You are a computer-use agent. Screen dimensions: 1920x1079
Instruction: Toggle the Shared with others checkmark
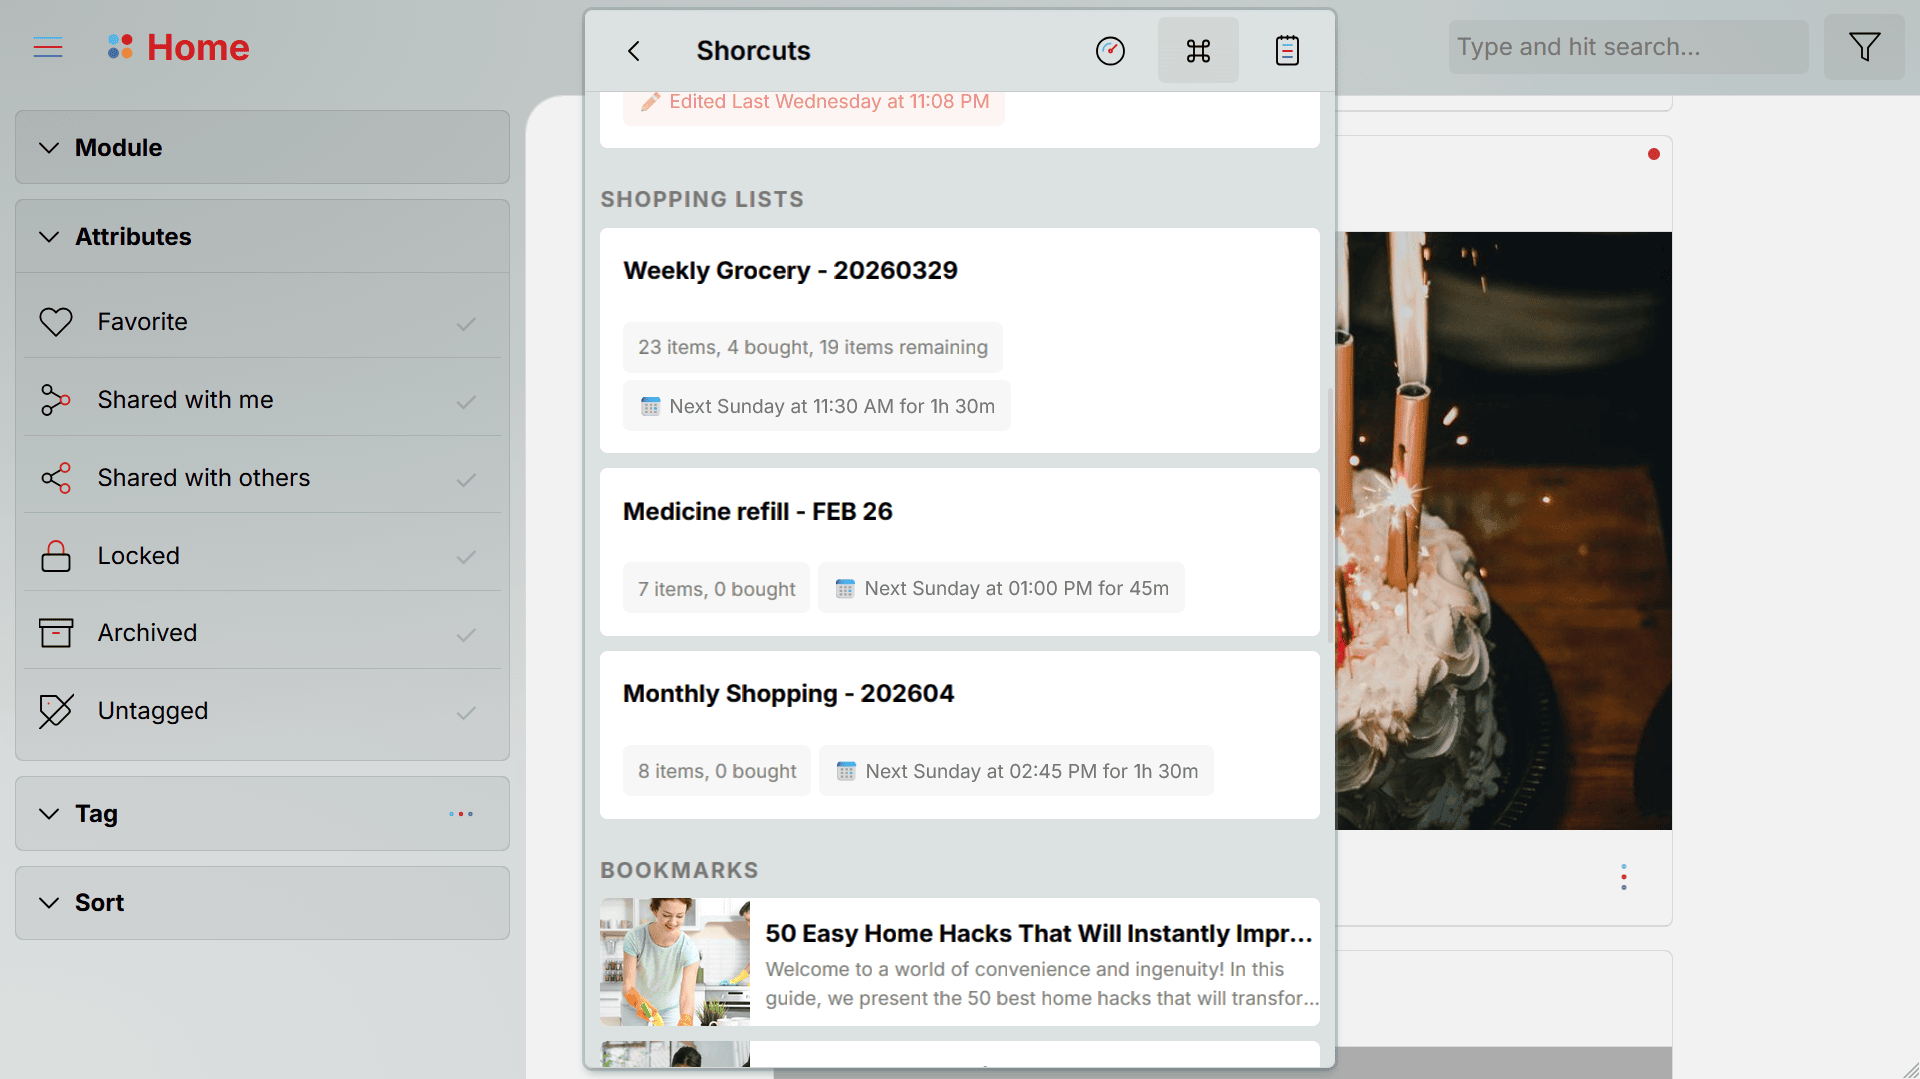tap(466, 480)
